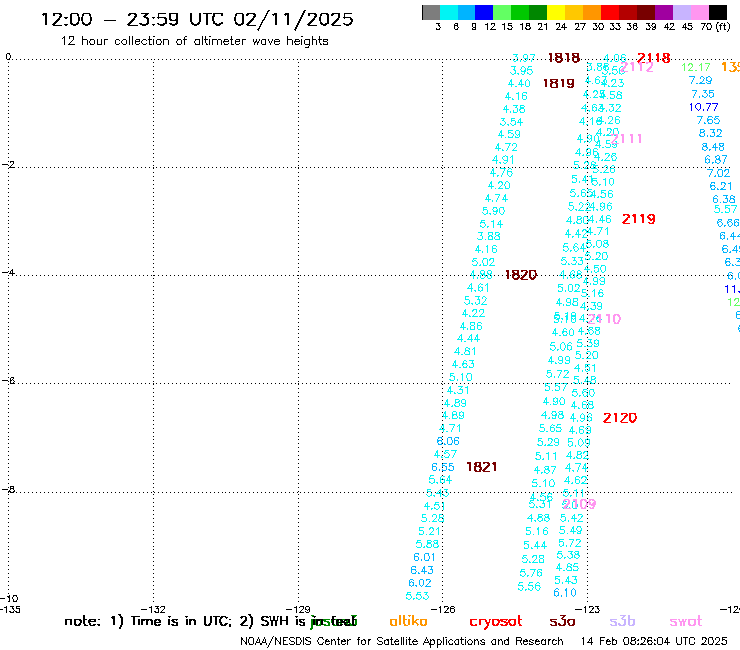The image size is (740, 650).
Task: Click the s3a time label 1820
Action: [521, 275]
